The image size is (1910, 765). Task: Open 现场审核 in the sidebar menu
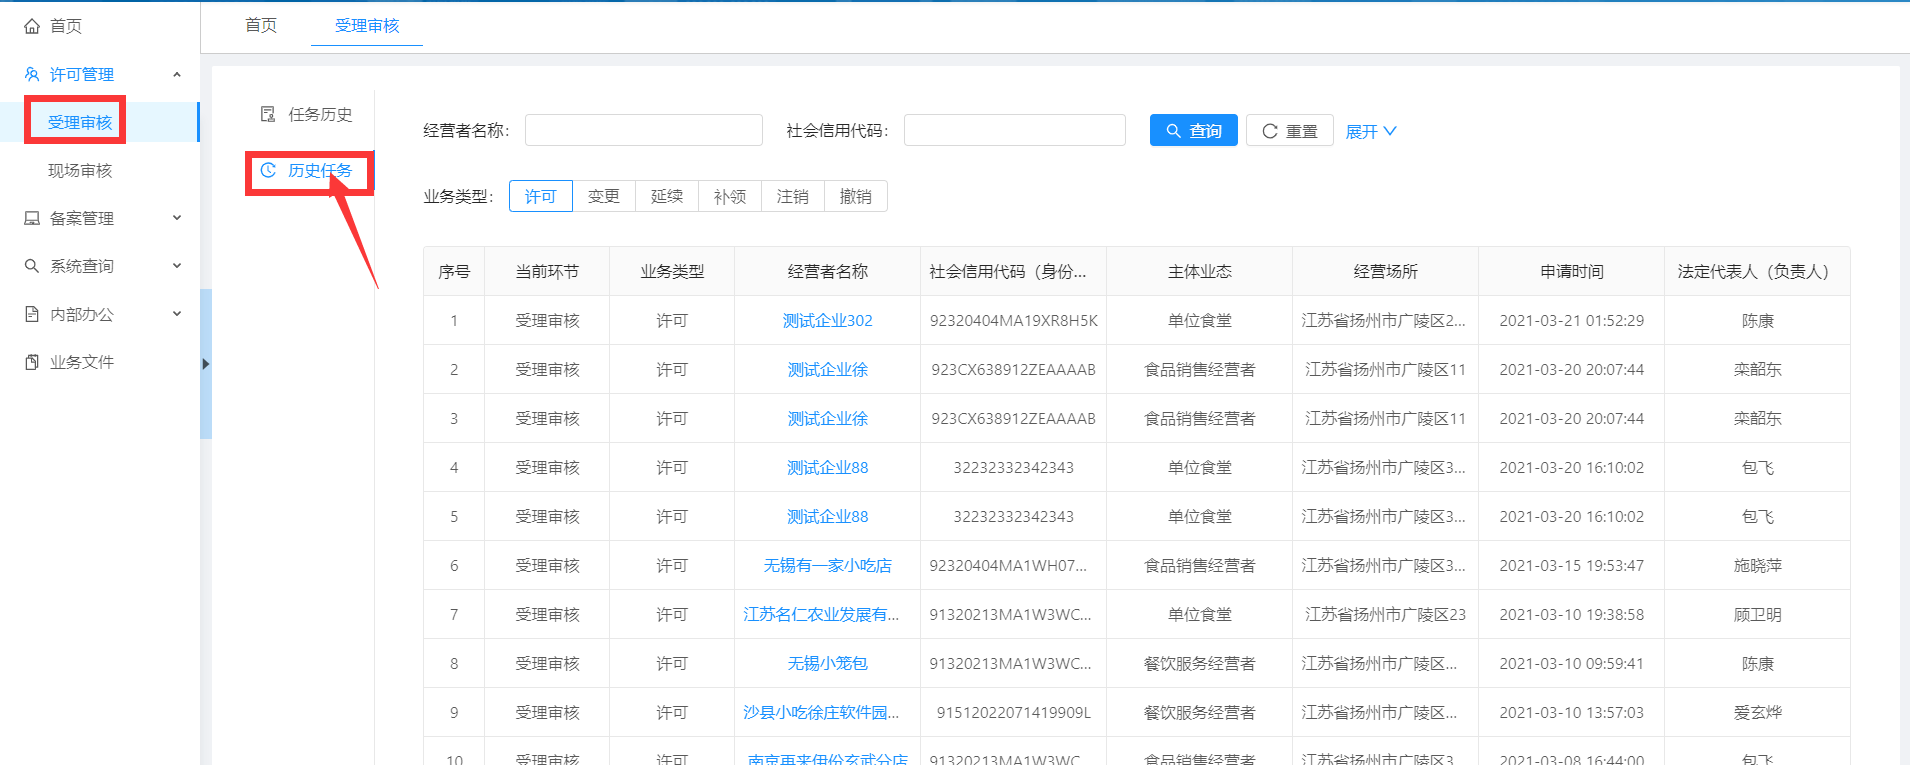[x=80, y=170]
